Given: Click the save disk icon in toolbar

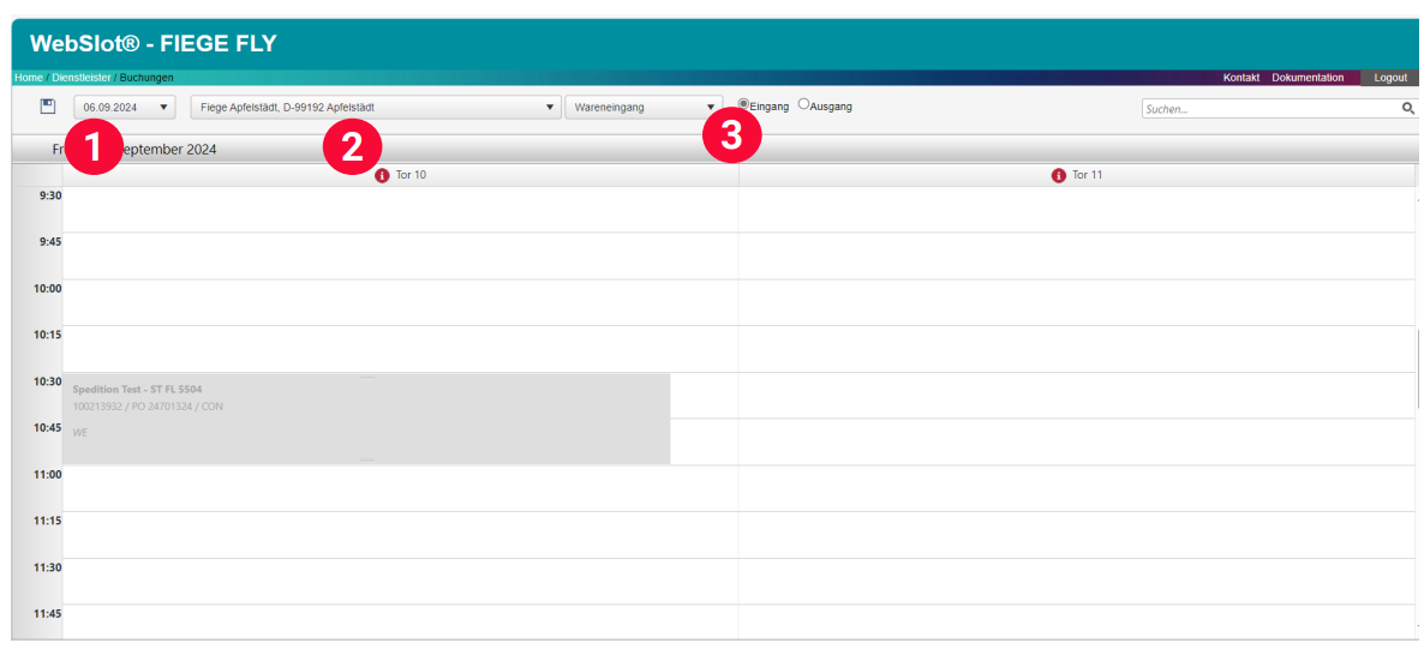Looking at the screenshot, I should (47, 106).
